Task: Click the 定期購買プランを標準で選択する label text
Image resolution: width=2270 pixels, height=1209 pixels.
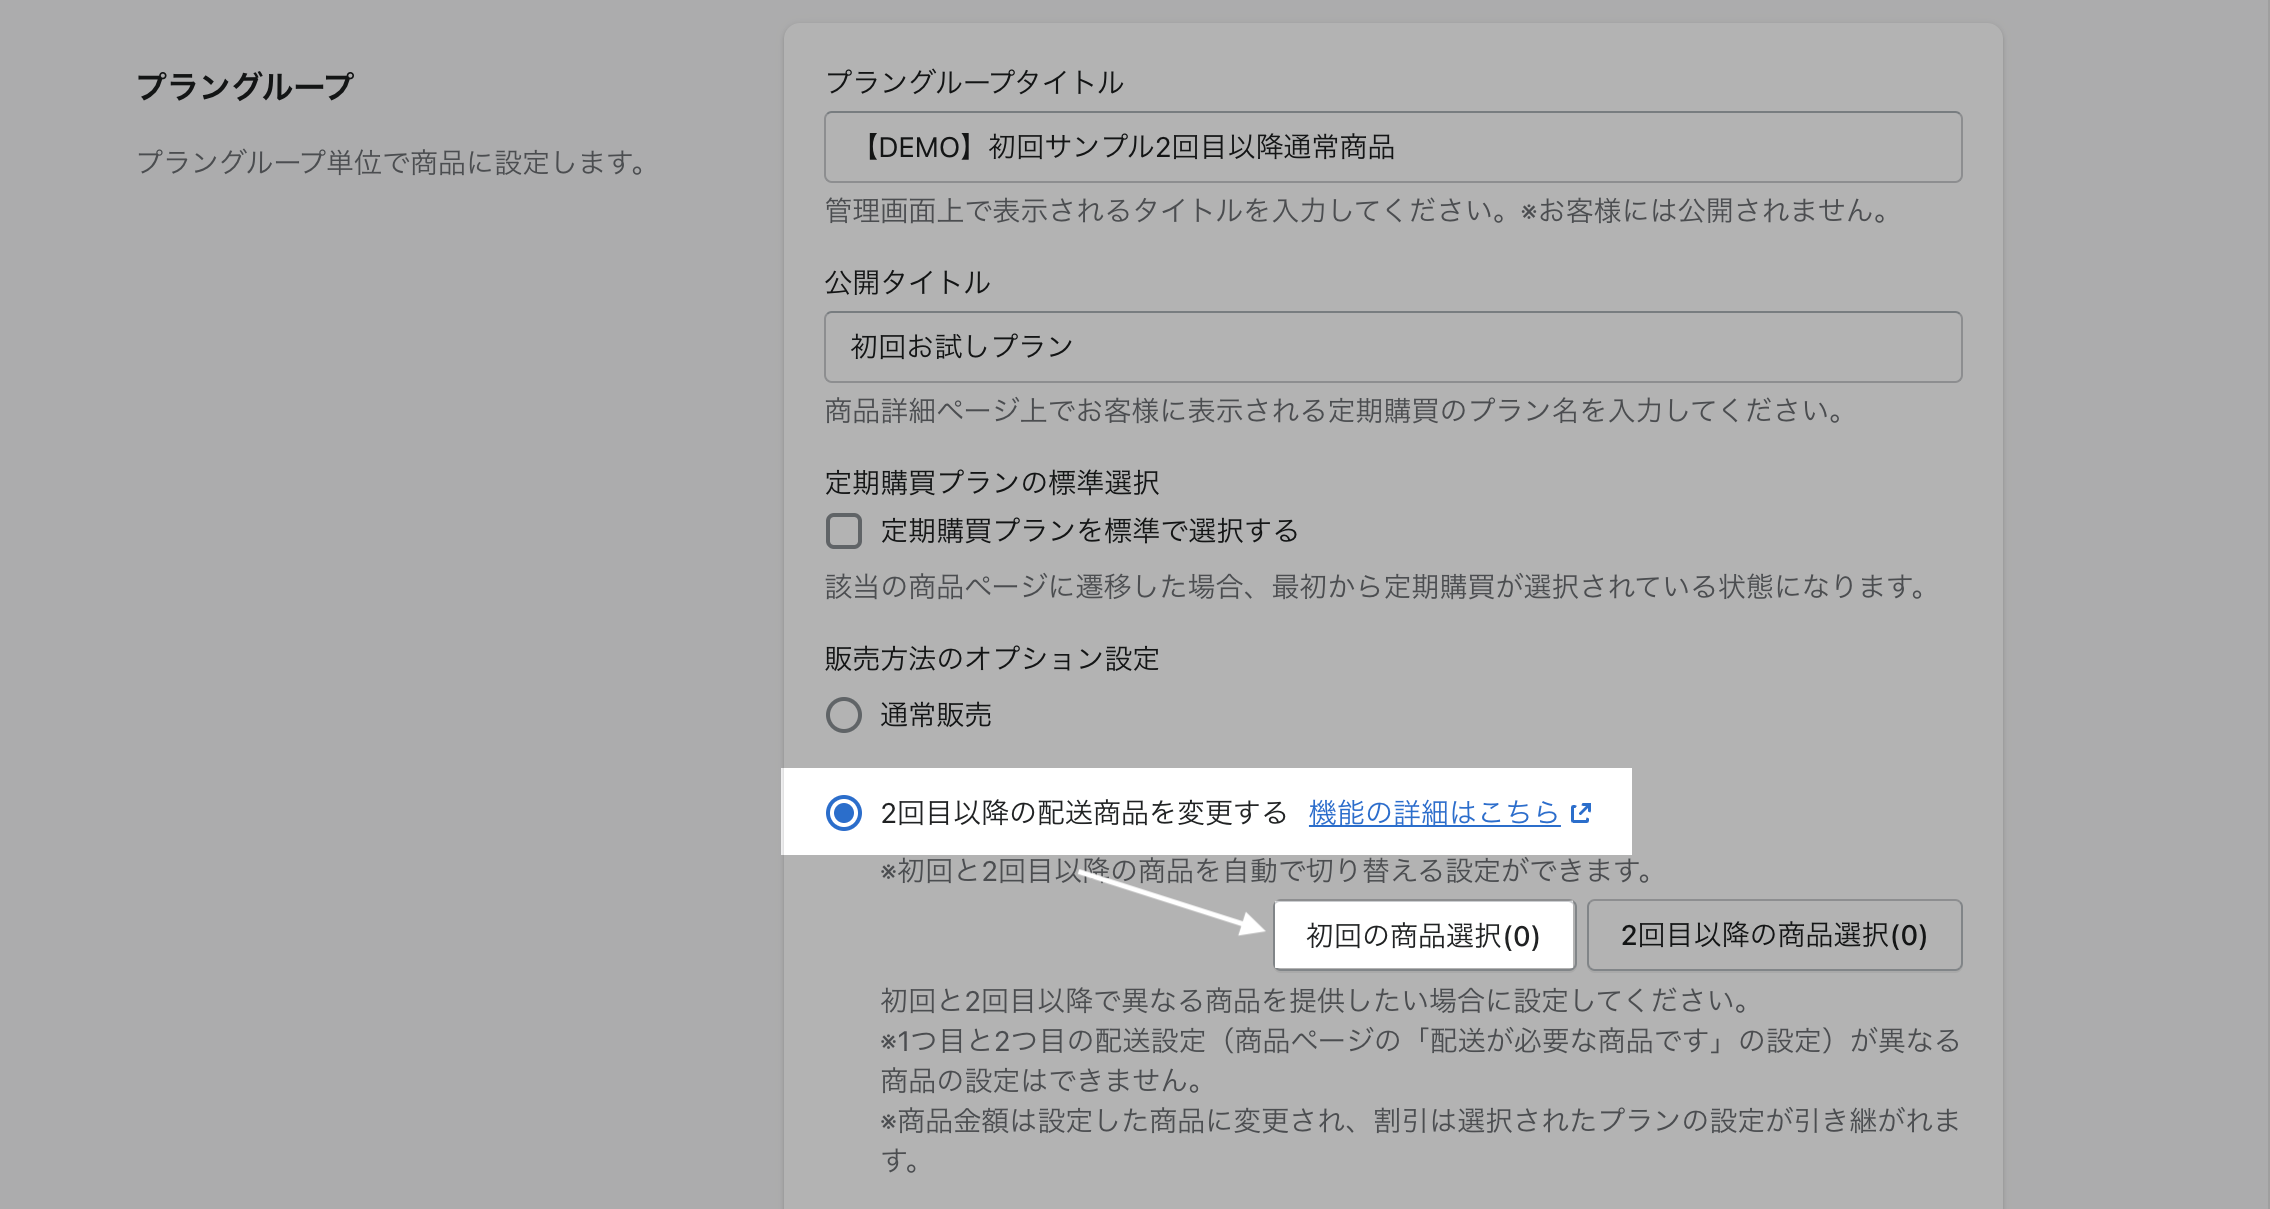Action: [x=1089, y=531]
